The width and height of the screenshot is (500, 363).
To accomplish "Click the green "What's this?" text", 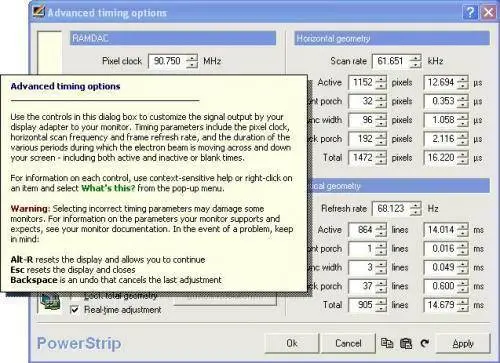I will pyautogui.click(x=108, y=188).
